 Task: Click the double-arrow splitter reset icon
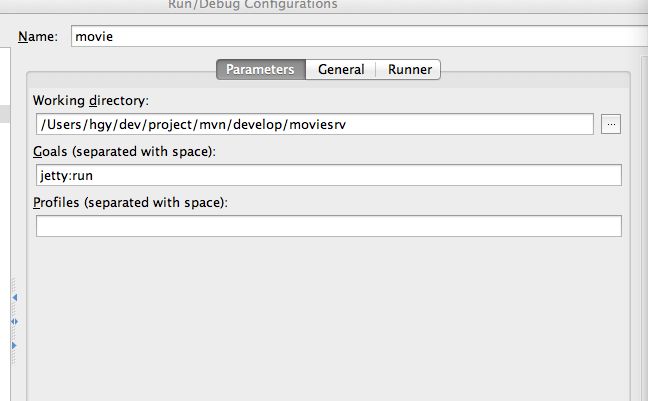pos(14,321)
